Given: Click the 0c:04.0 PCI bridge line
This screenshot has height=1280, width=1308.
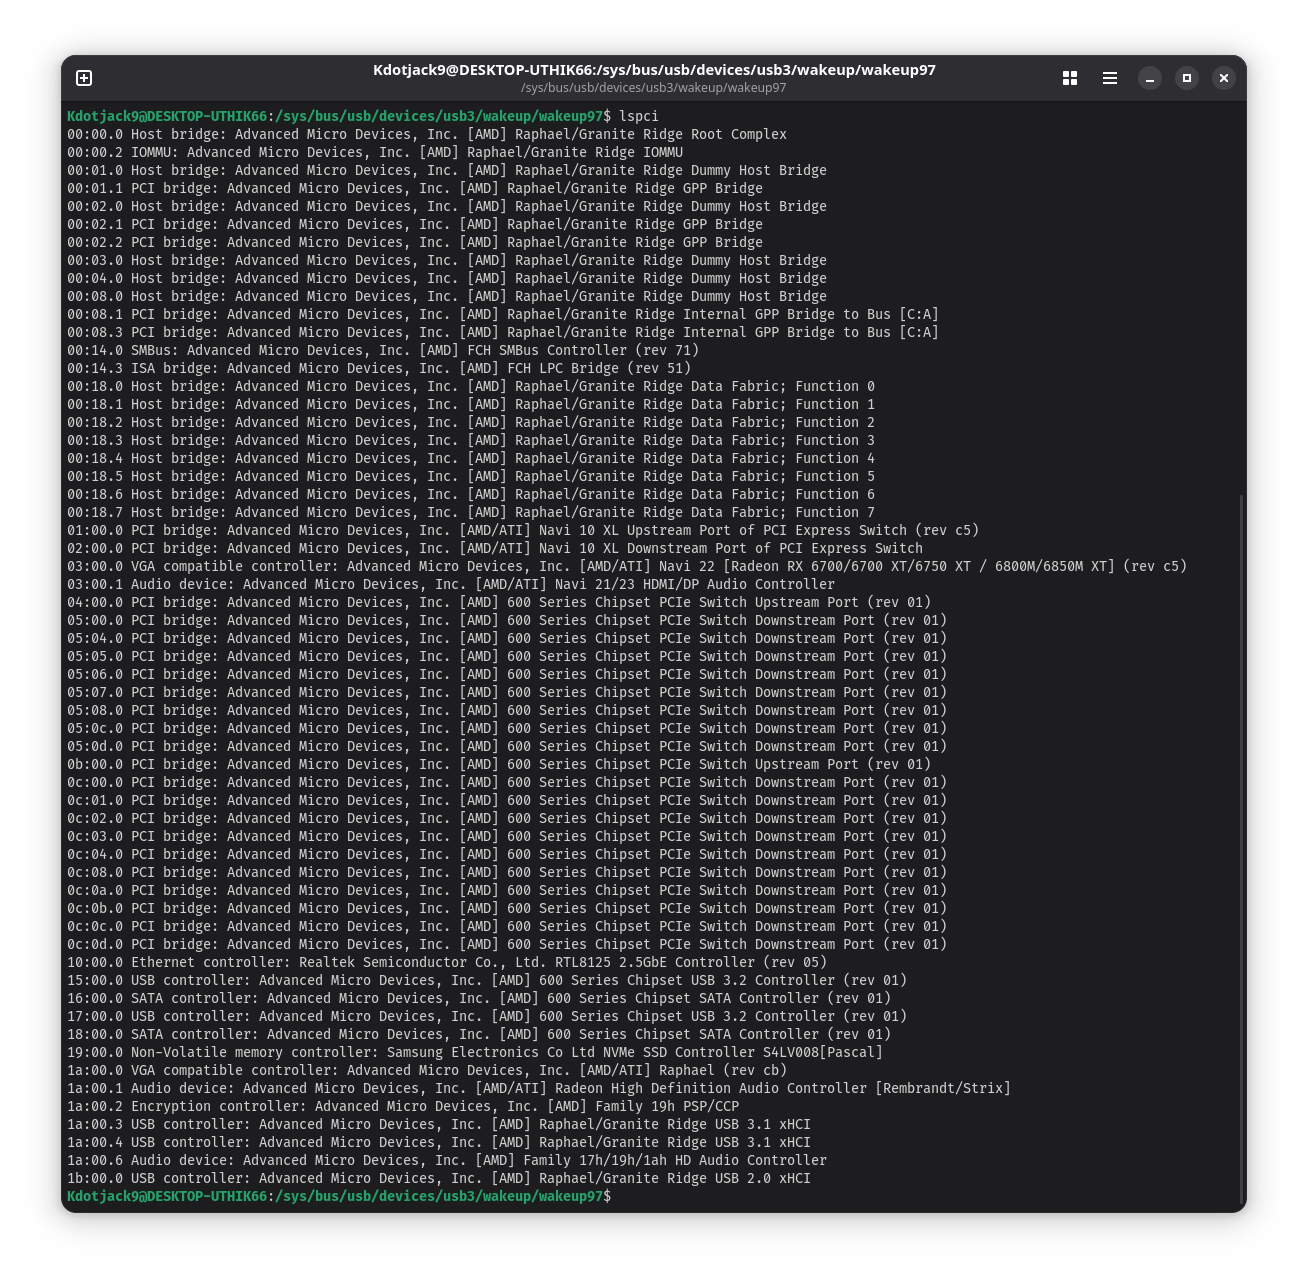Looking at the screenshot, I should (x=507, y=854).
